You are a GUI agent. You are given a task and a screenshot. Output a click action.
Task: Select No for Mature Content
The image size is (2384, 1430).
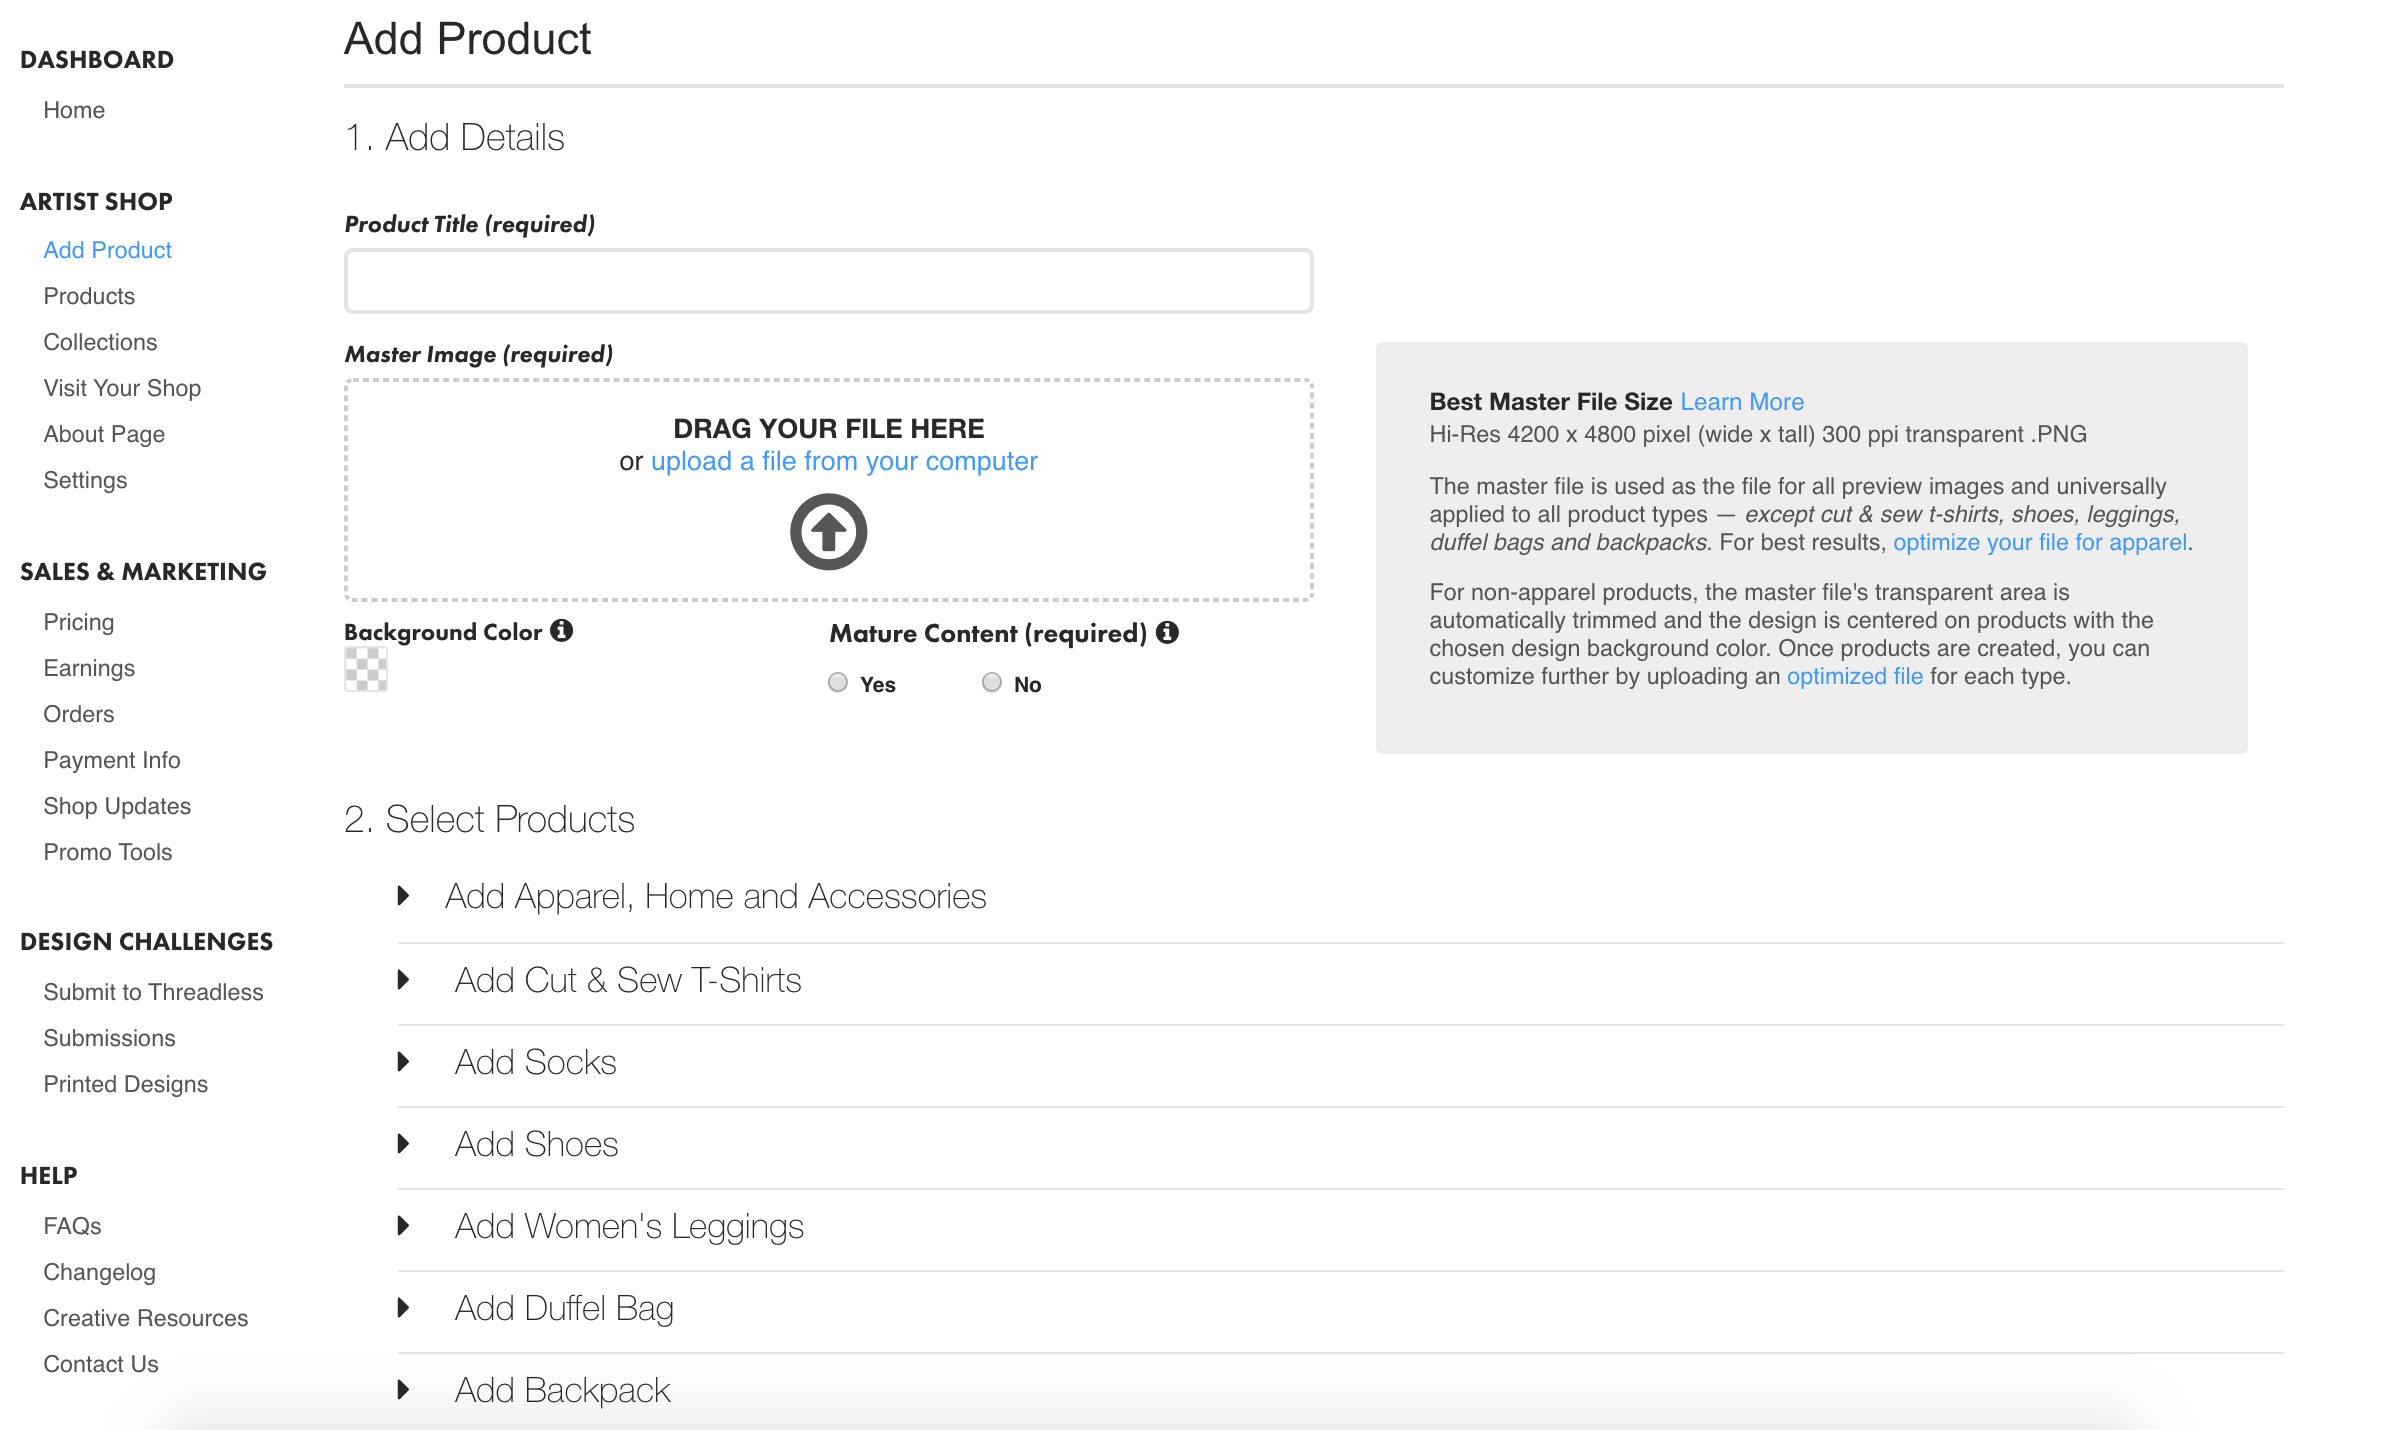point(991,683)
